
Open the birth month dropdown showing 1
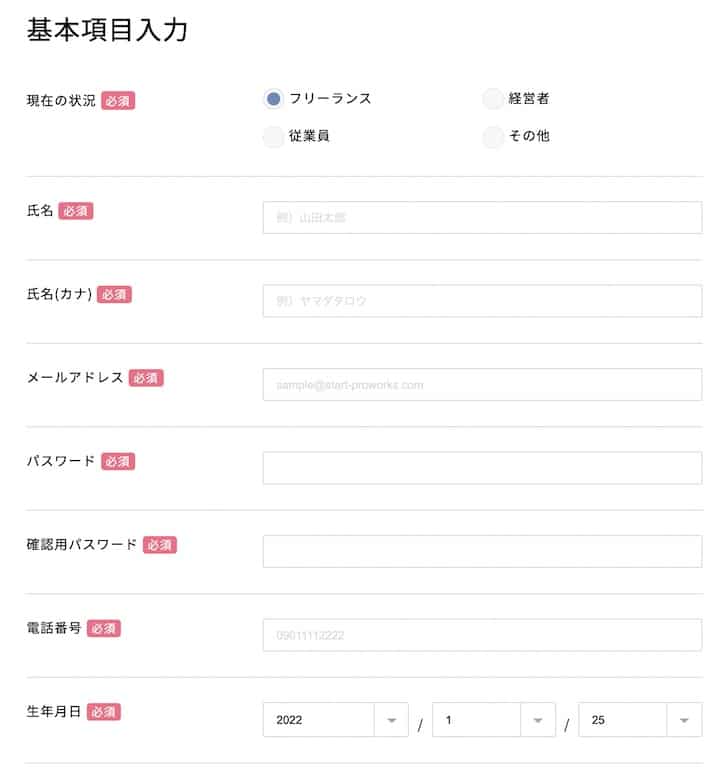click(x=494, y=720)
